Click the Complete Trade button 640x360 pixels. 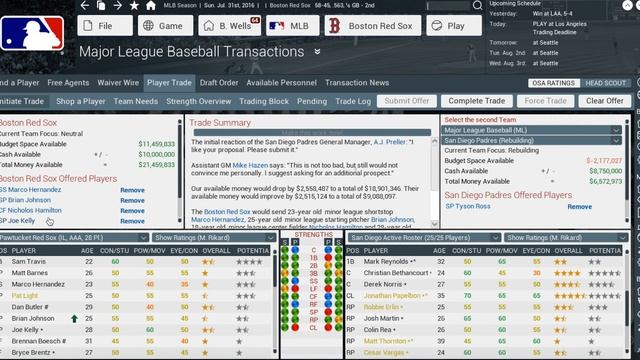477,101
